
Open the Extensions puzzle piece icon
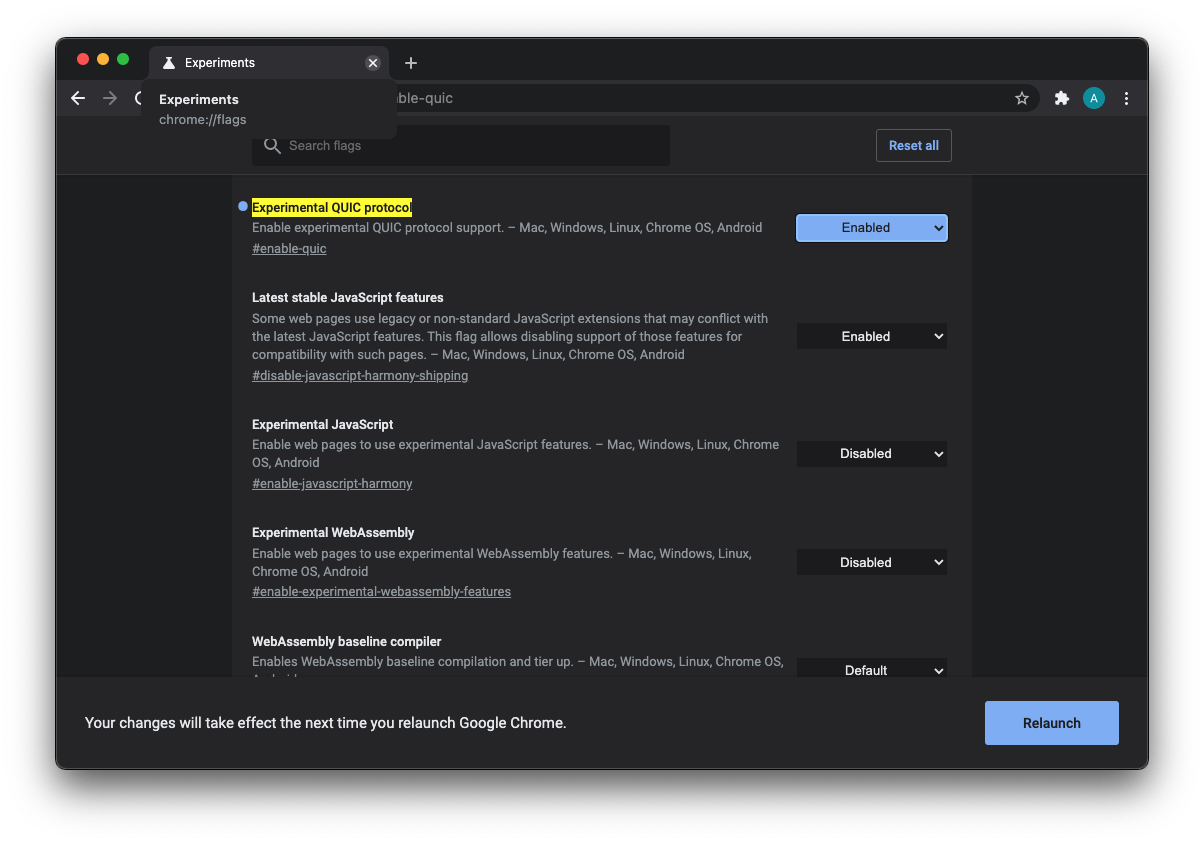(x=1061, y=98)
